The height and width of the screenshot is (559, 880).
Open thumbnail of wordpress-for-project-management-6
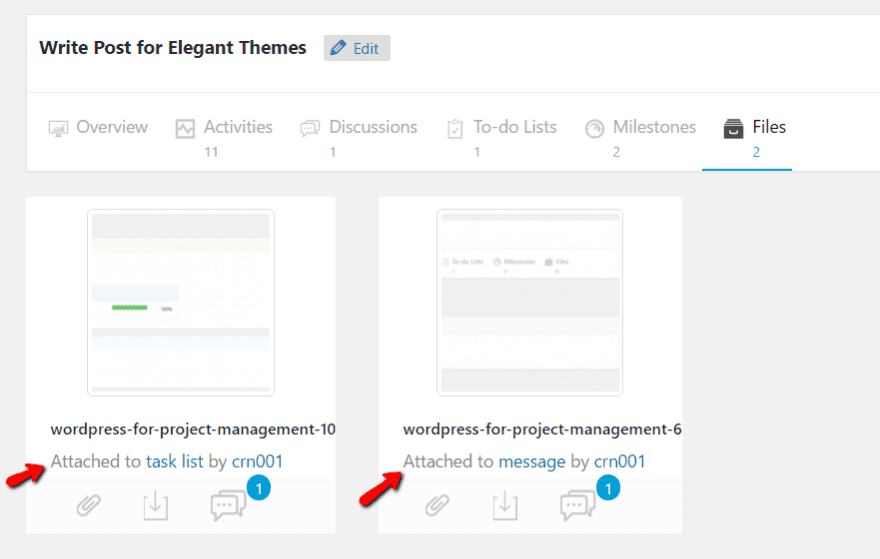530,302
